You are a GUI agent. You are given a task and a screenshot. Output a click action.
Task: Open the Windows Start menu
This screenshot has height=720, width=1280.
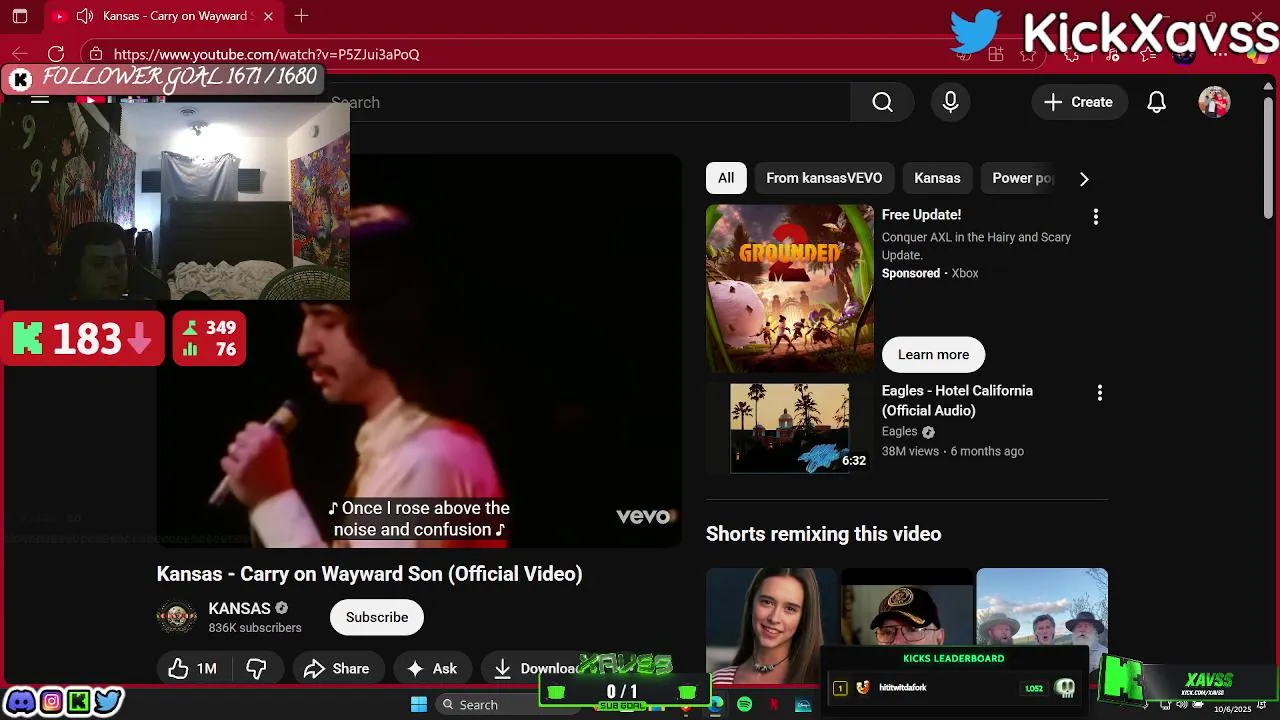pyautogui.click(x=419, y=705)
